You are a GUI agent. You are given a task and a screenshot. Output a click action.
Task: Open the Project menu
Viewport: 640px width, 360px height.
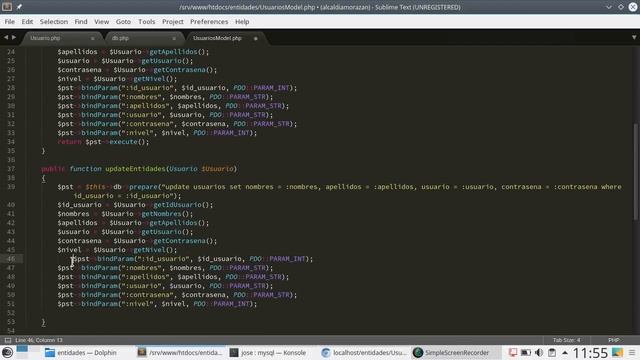[173, 22]
